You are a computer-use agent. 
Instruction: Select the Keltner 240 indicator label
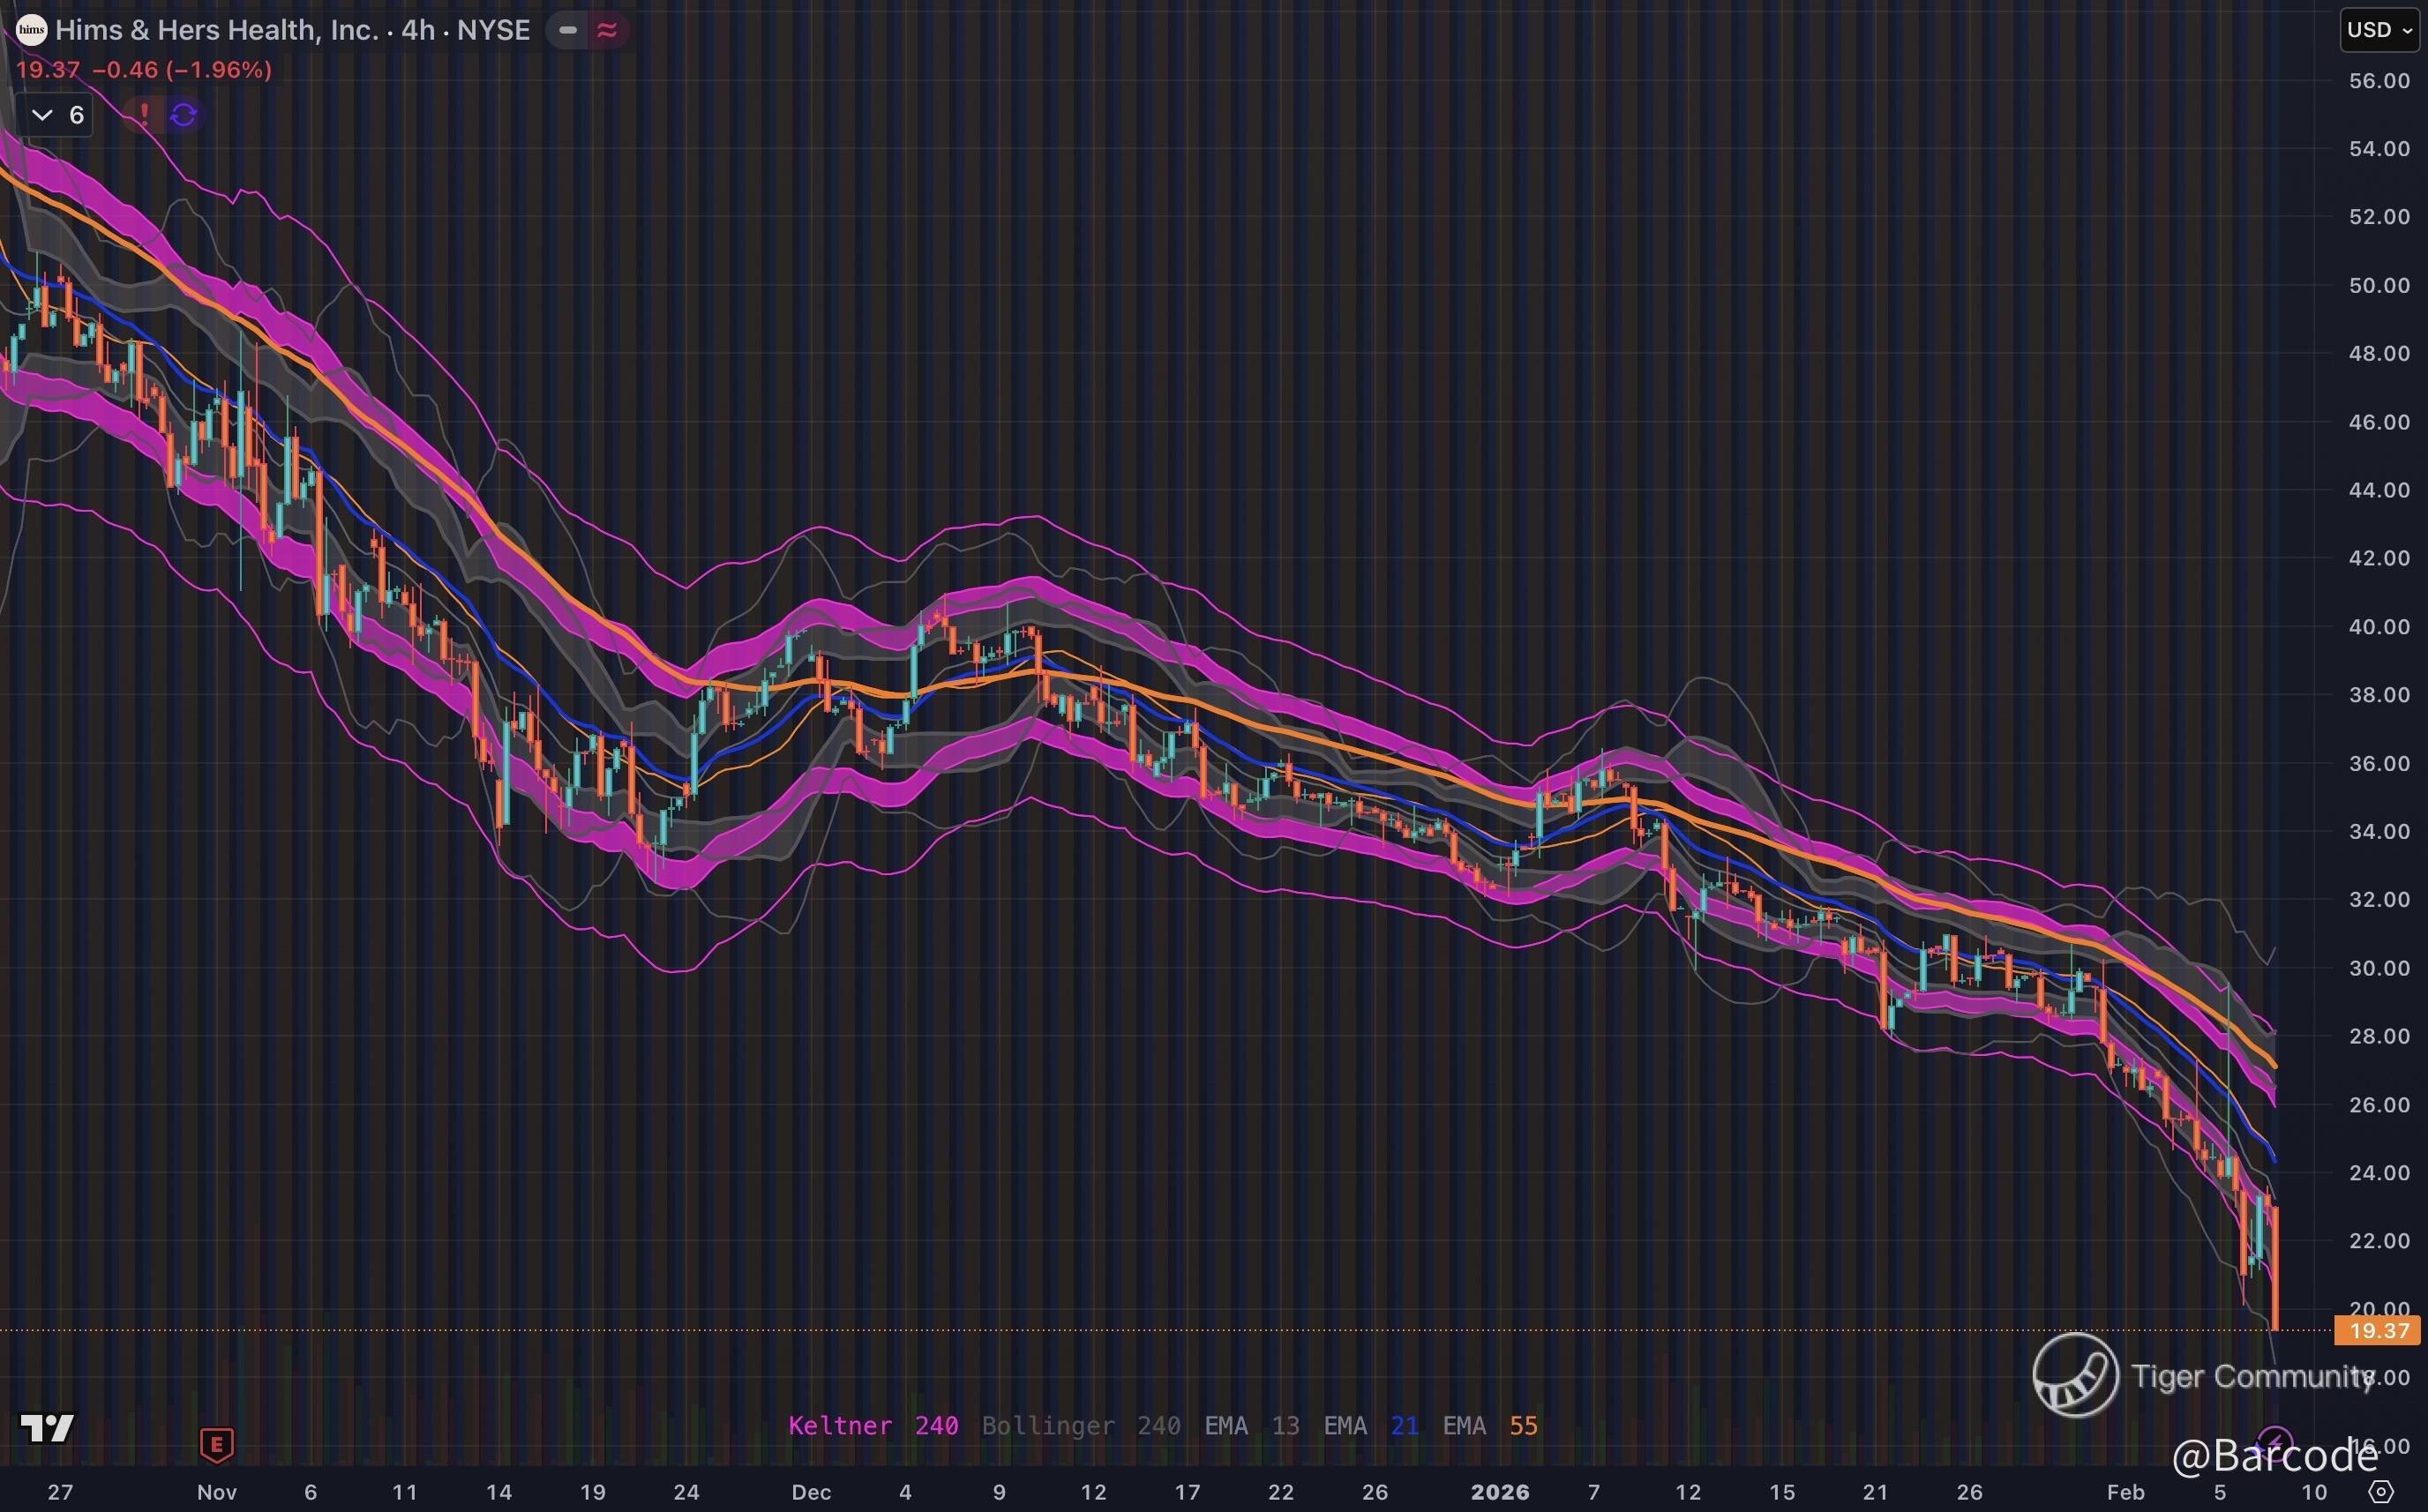(x=872, y=1426)
